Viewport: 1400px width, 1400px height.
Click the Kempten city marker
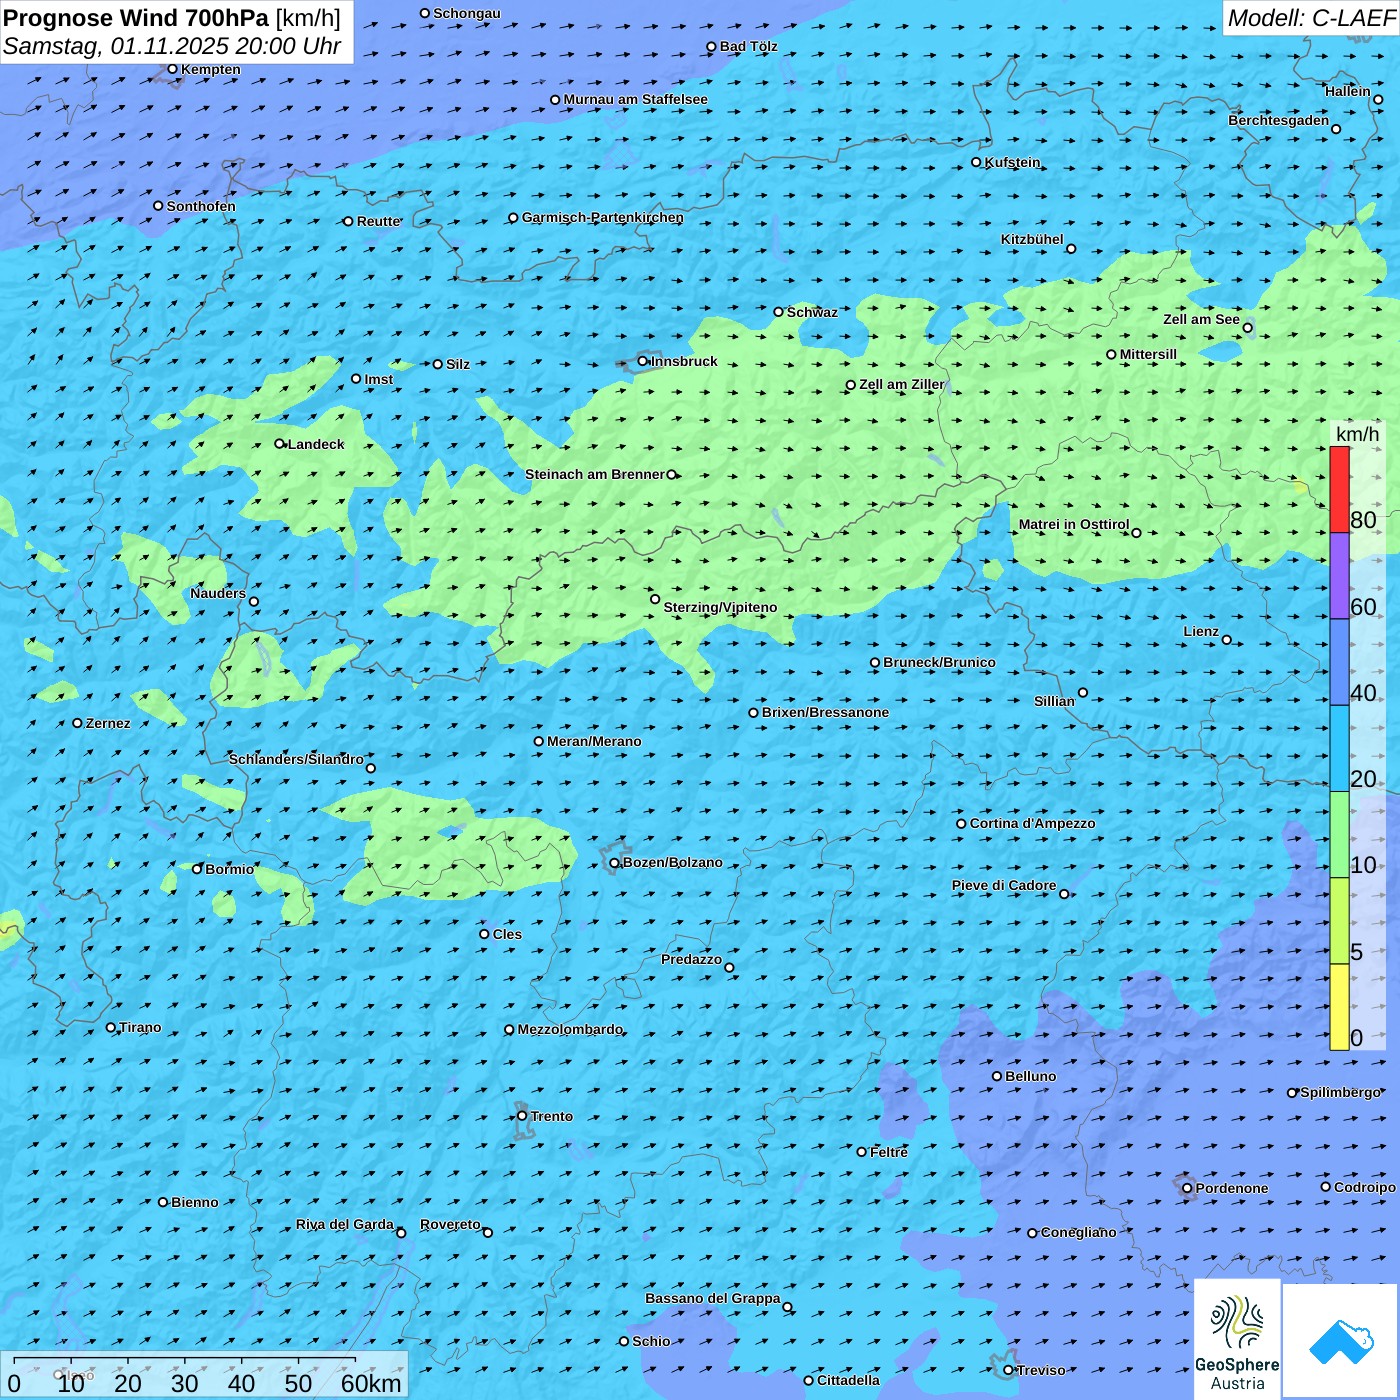pyautogui.click(x=173, y=70)
